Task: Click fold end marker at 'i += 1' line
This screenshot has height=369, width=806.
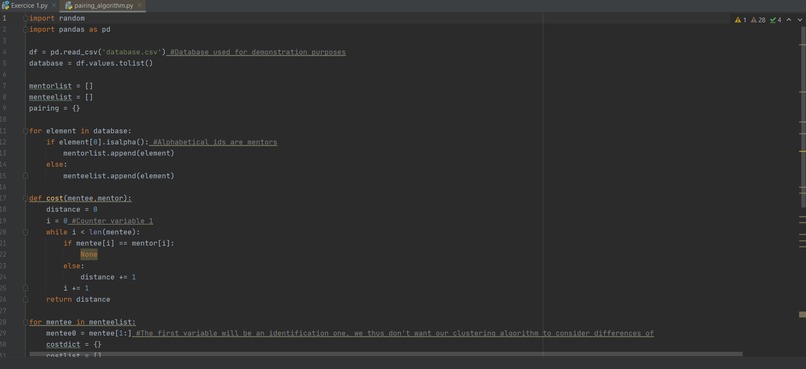Action: pos(25,288)
